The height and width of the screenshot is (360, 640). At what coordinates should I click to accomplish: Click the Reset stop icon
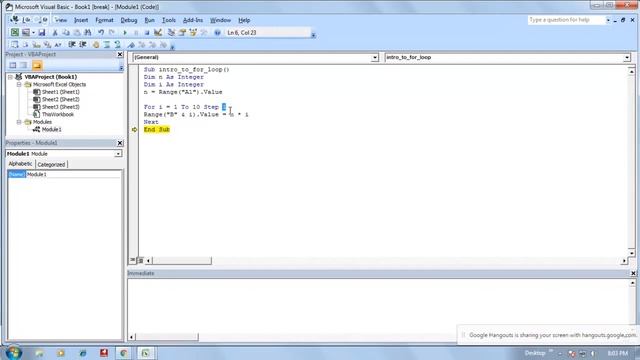(x=147, y=32)
